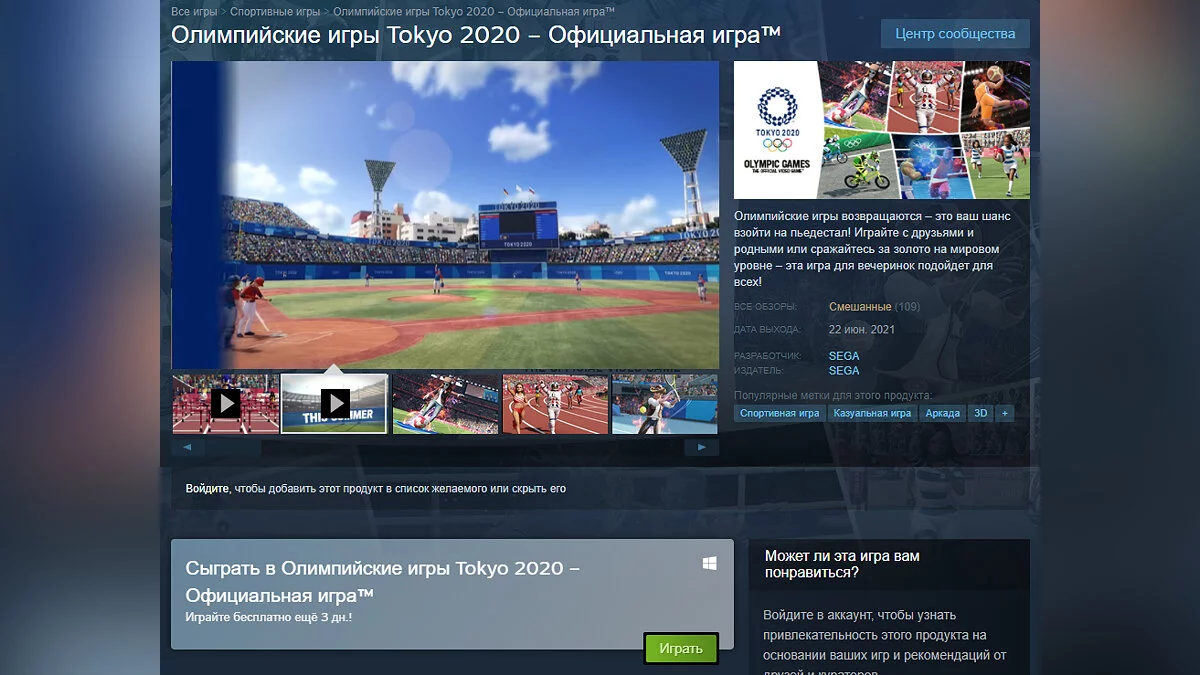1200x675 pixels.
Task: Click the release date 22 июн. 2021
Action: [x=862, y=329]
